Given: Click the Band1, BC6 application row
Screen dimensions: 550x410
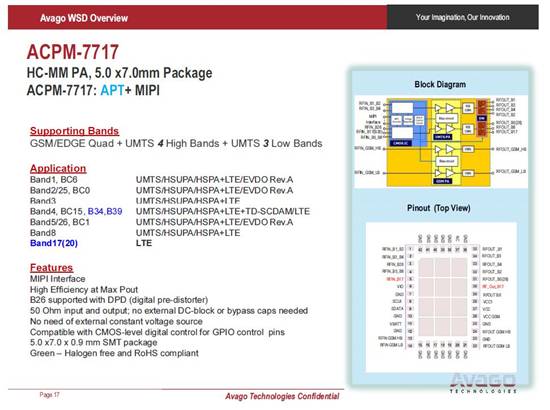Looking at the screenshot, I should pos(161,180).
